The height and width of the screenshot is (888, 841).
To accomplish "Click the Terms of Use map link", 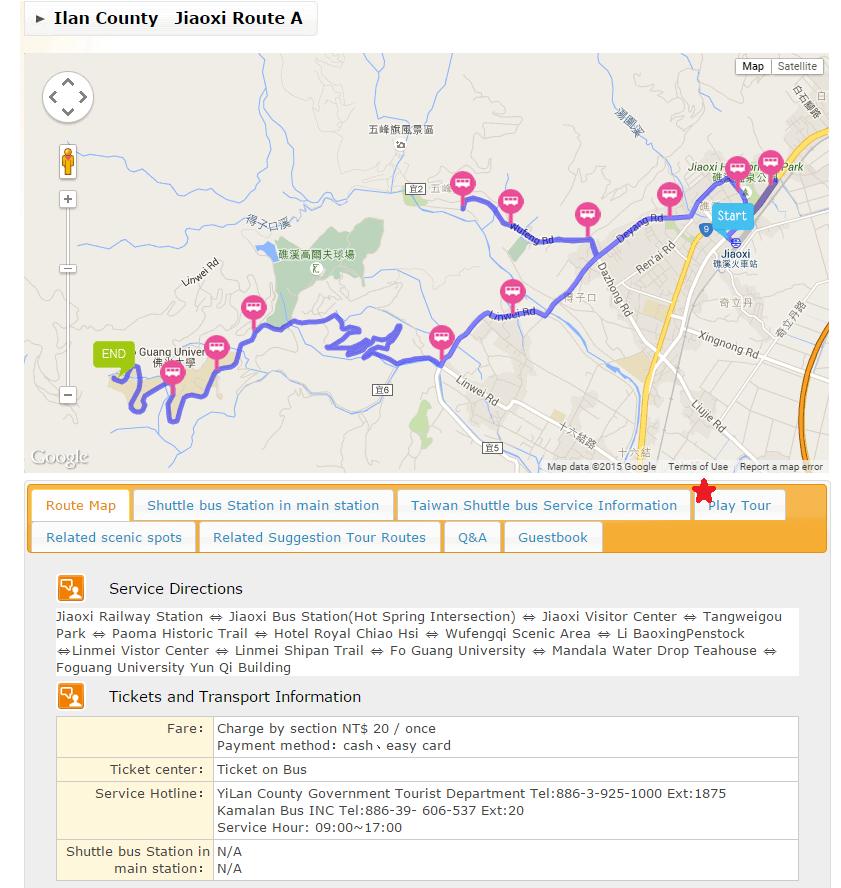I will [x=698, y=467].
